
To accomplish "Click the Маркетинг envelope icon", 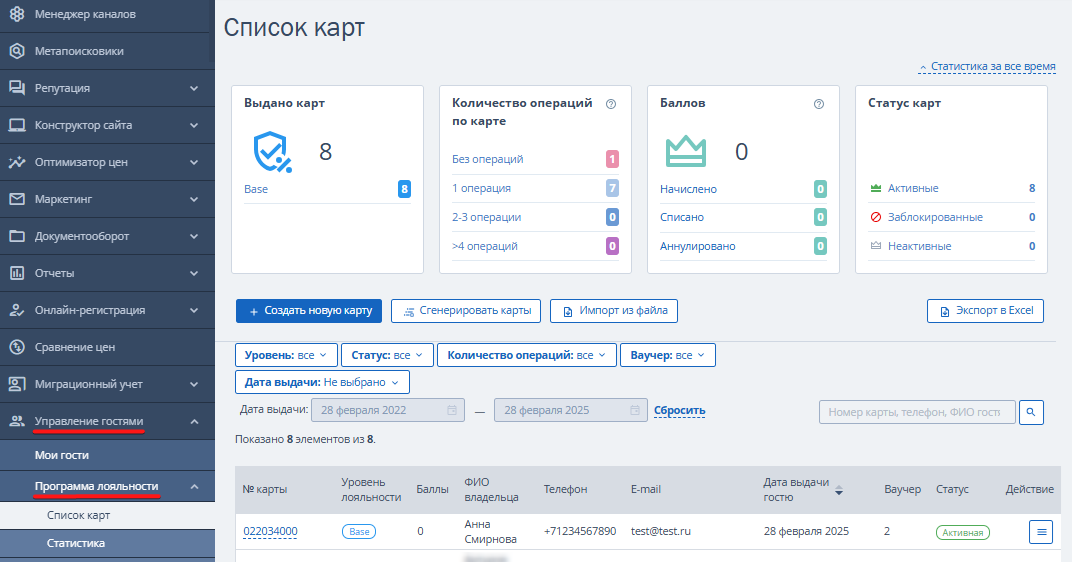I will click(16, 199).
